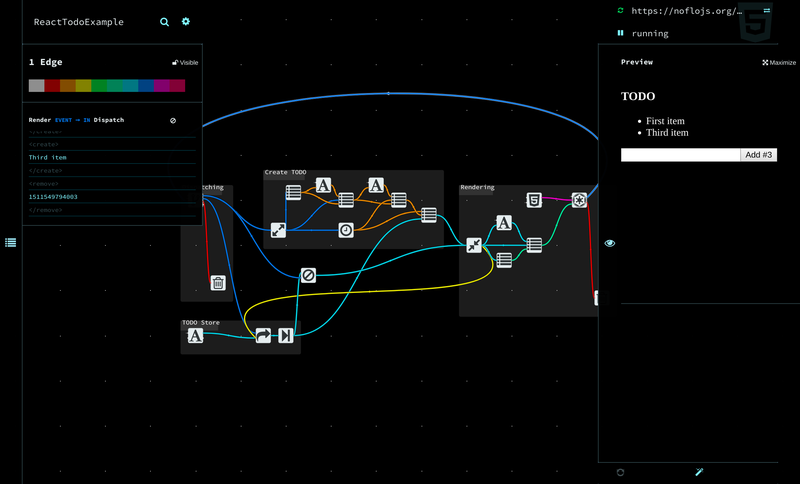Image resolution: width=800 pixels, height=484 pixels.
Task: Select the trash can node
Action: 218,283
